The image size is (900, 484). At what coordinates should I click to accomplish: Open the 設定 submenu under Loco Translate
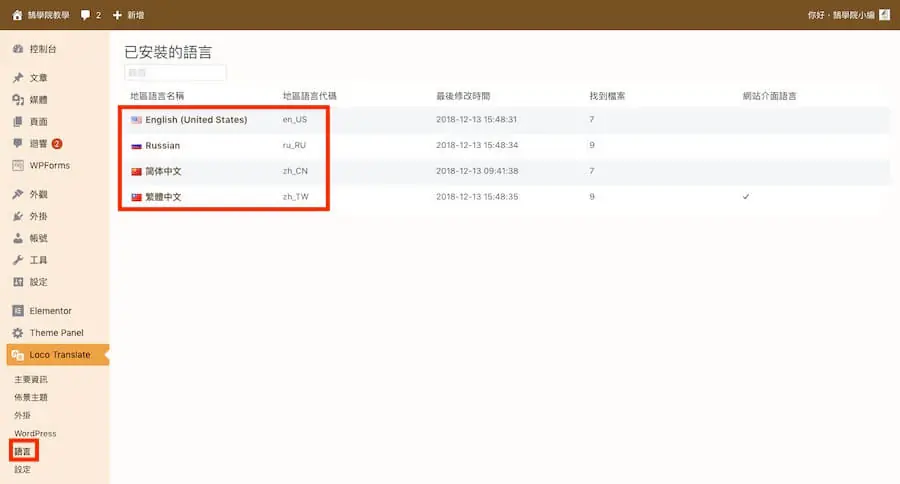pyautogui.click(x=22, y=469)
